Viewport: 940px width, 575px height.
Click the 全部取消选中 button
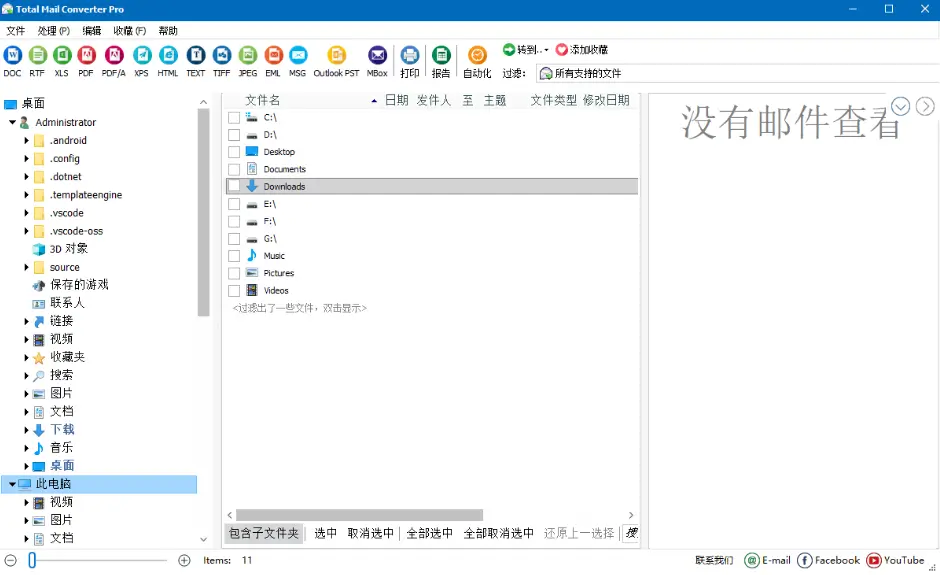click(x=498, y=533)
